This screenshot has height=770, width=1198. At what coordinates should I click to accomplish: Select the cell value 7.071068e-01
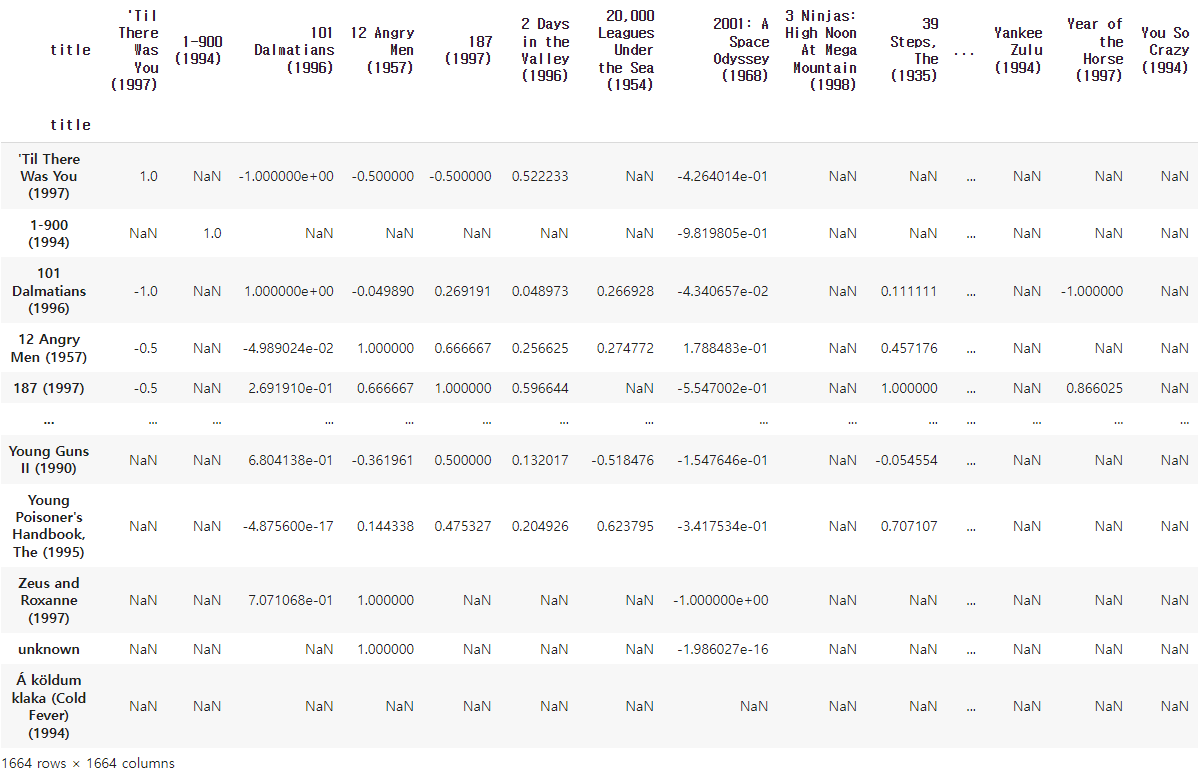[290, 600]
